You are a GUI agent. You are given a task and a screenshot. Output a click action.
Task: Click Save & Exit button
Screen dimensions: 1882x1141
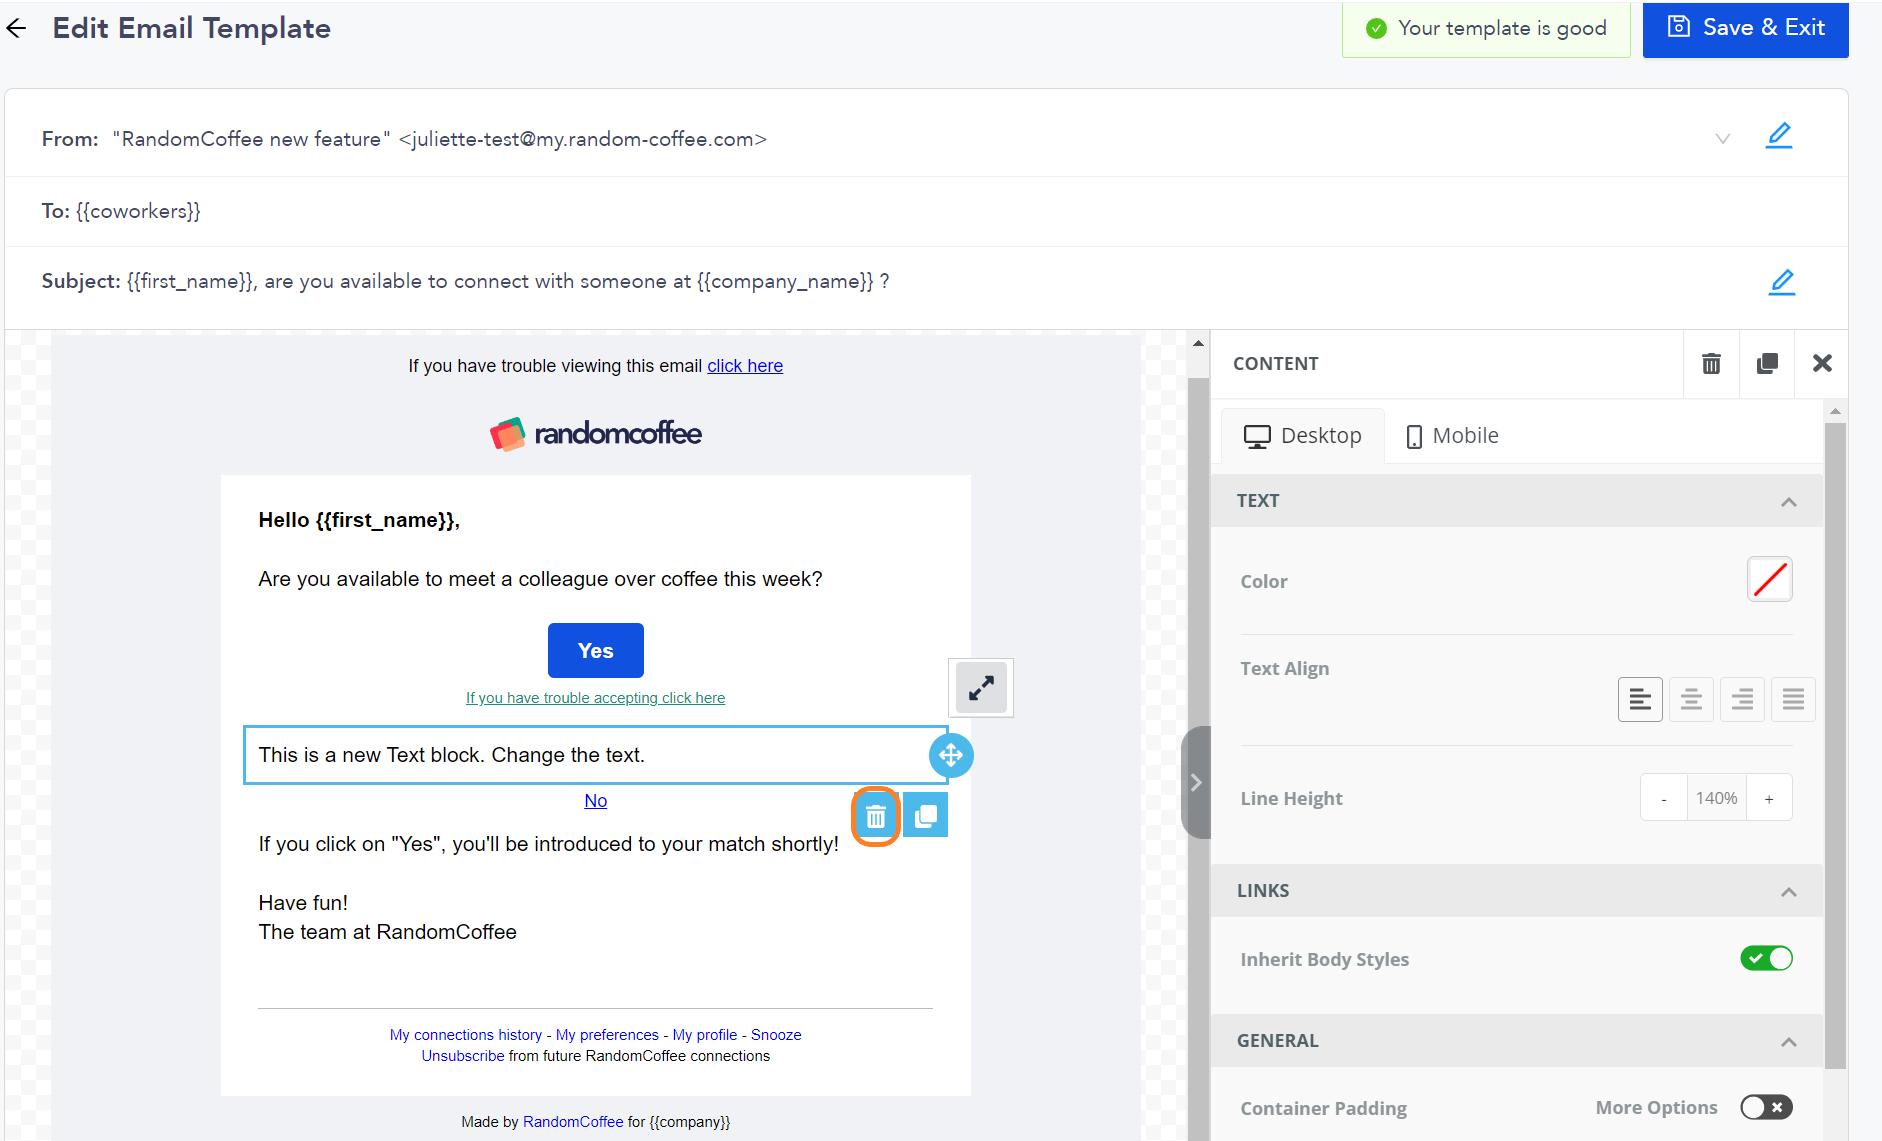1745,28
